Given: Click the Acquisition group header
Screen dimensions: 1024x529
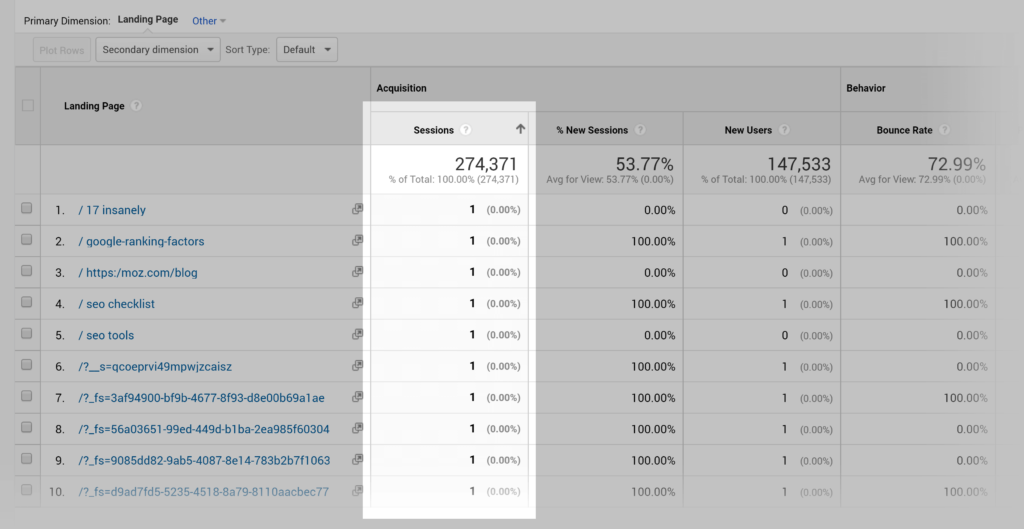Looking at the screenshot, I should click(402, 88).
